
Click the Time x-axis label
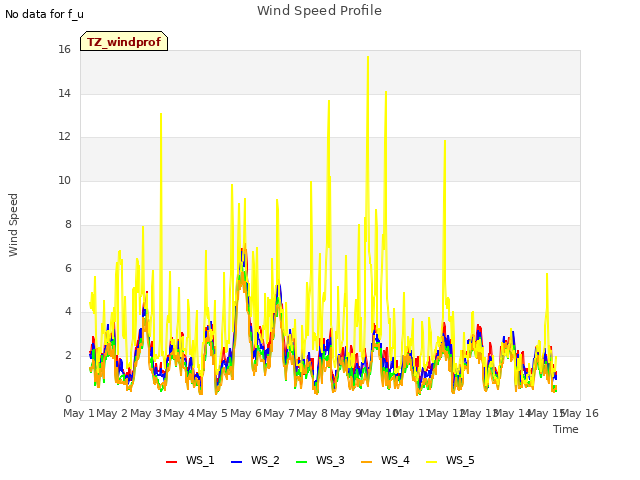click(566, 429)
